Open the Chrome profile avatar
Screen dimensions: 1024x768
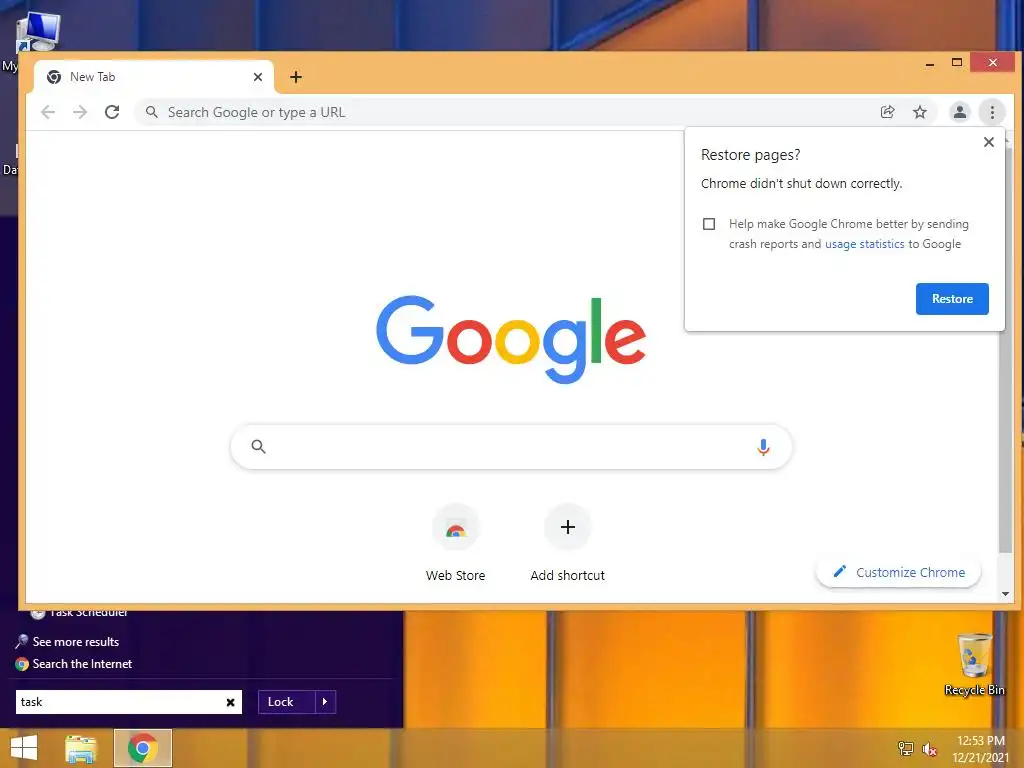959,112
